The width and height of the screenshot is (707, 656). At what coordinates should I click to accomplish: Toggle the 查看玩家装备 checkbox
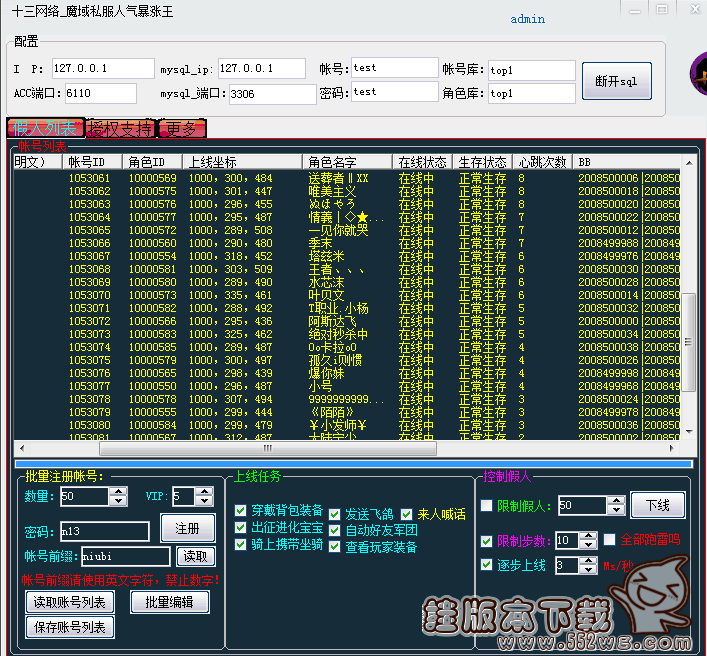[335, 547]
